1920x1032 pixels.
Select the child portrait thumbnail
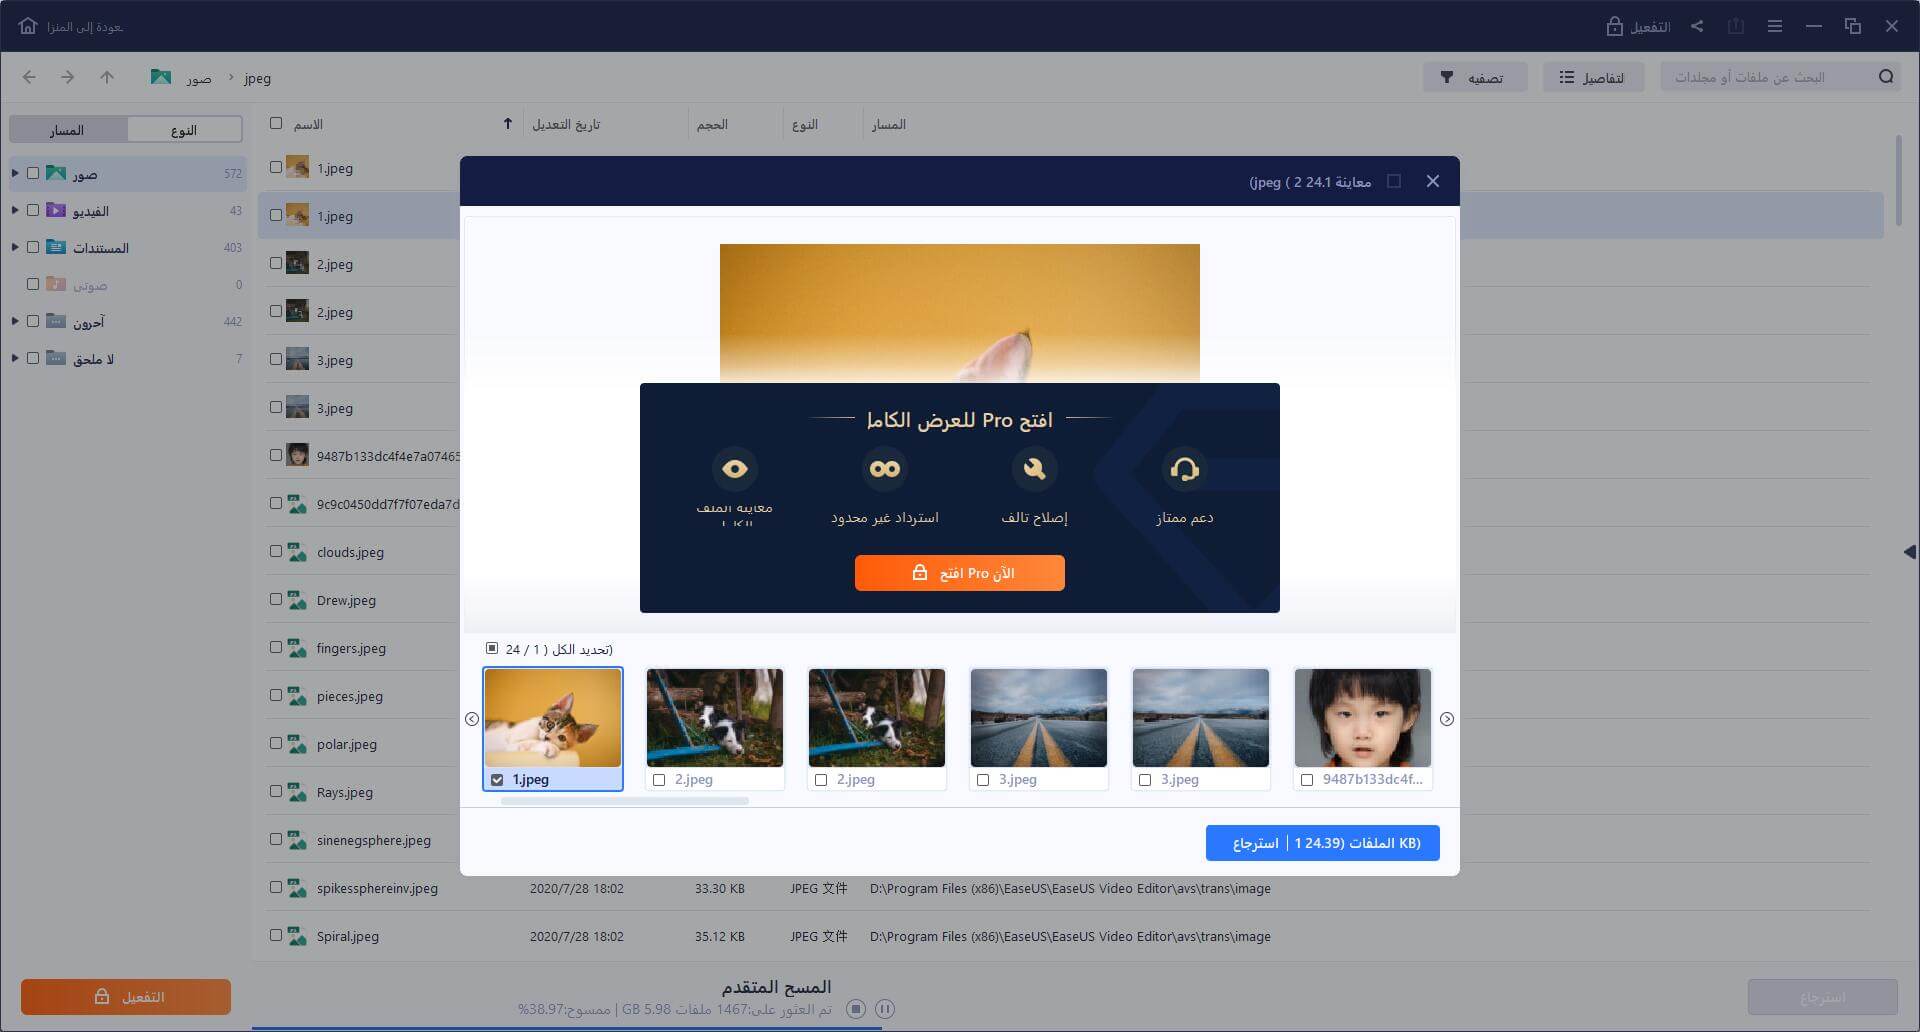tap(1362, 718)
